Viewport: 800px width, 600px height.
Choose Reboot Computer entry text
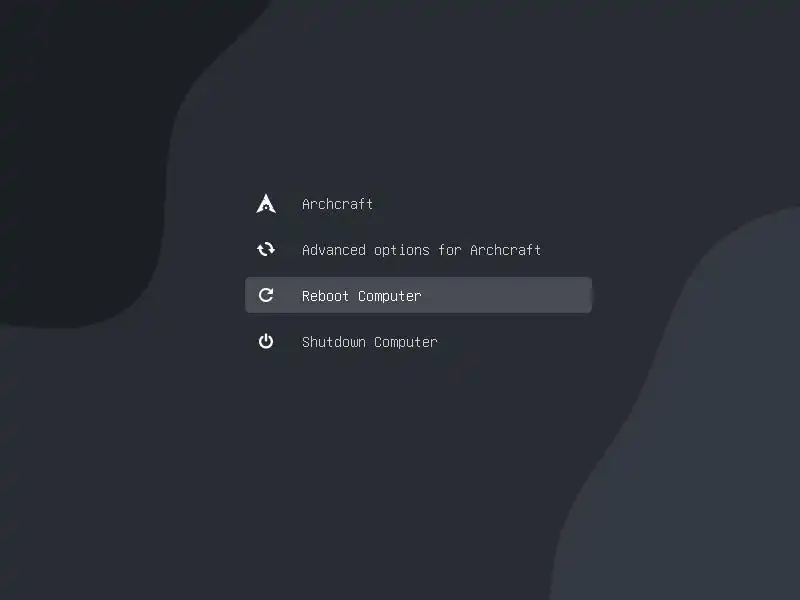(361, 296)
